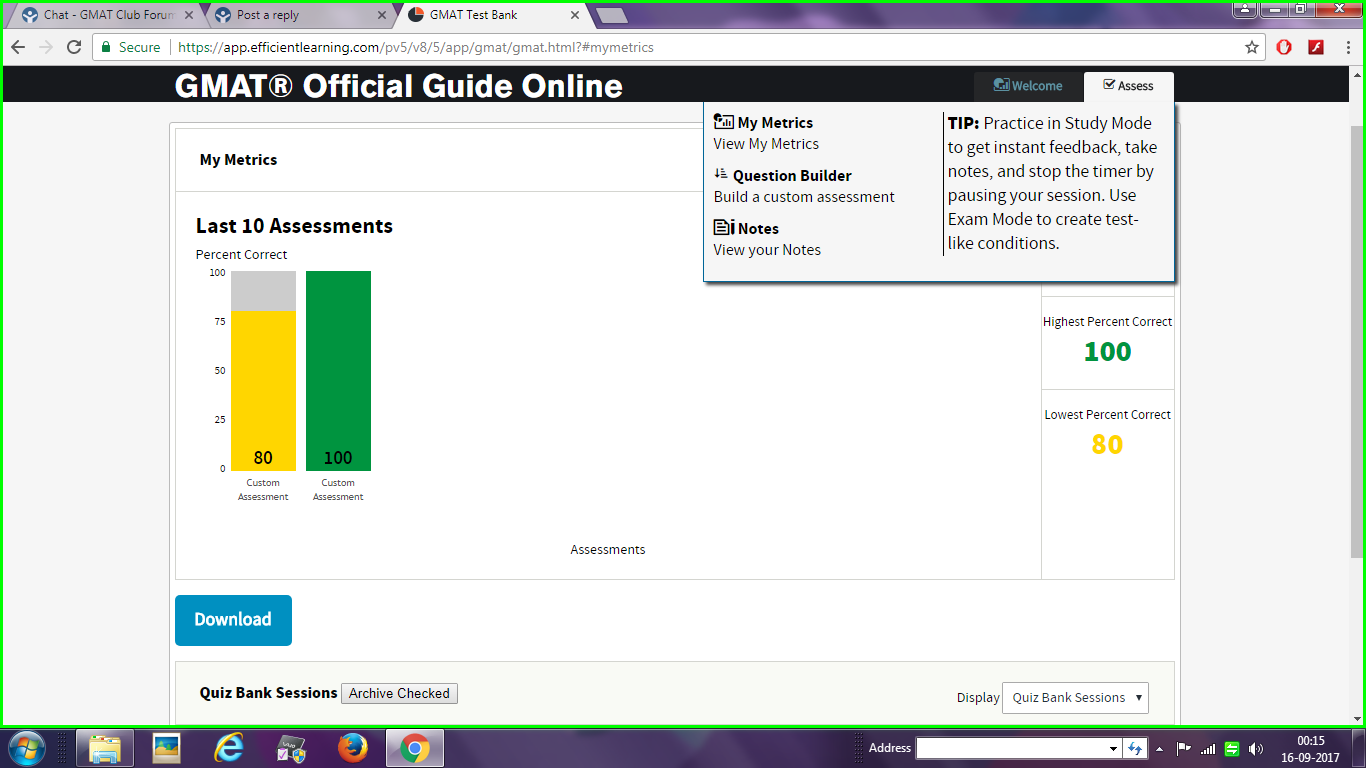Open the Chrome three-dot menu

tap(1347, 47)
